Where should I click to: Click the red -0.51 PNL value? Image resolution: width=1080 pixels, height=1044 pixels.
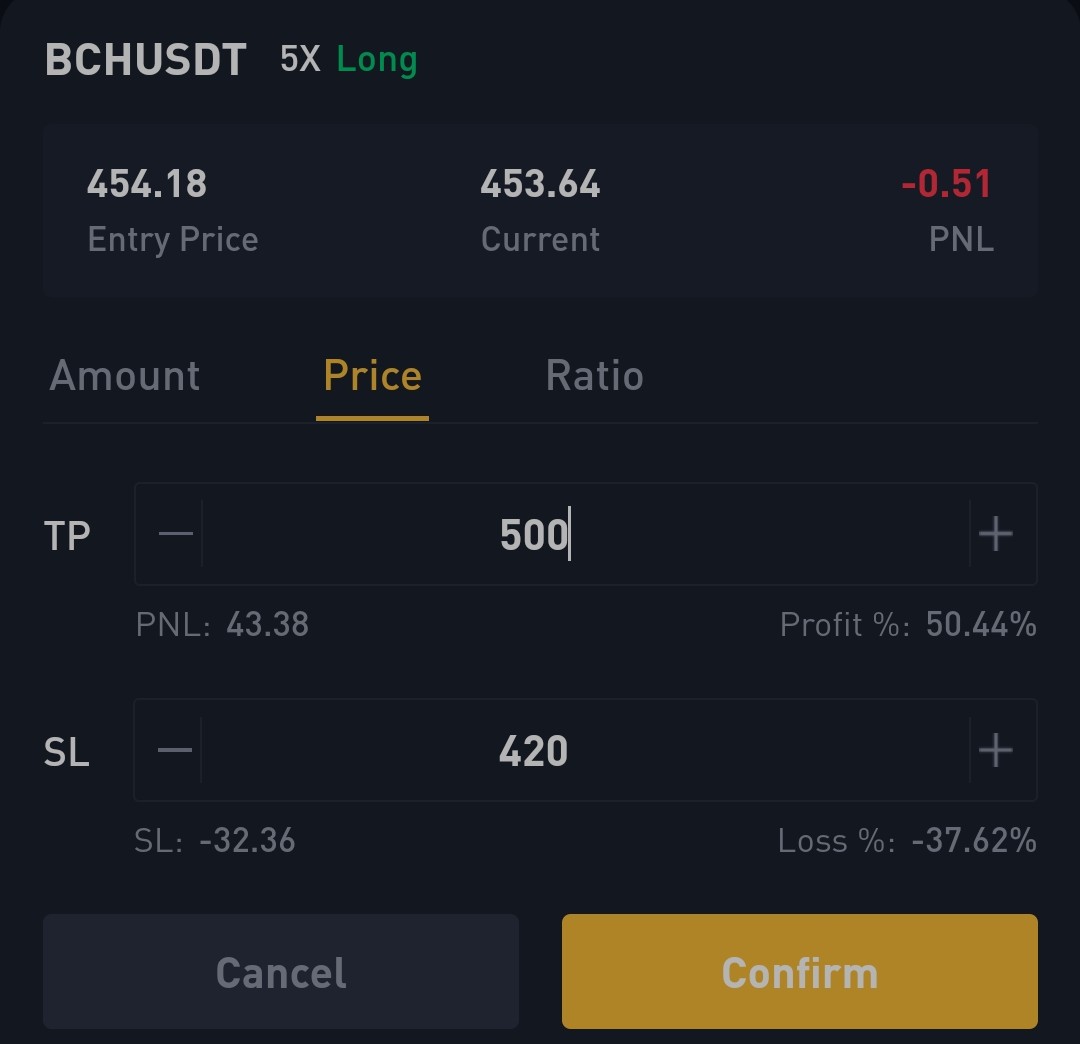pyautogui.click(x=946, y=184)
